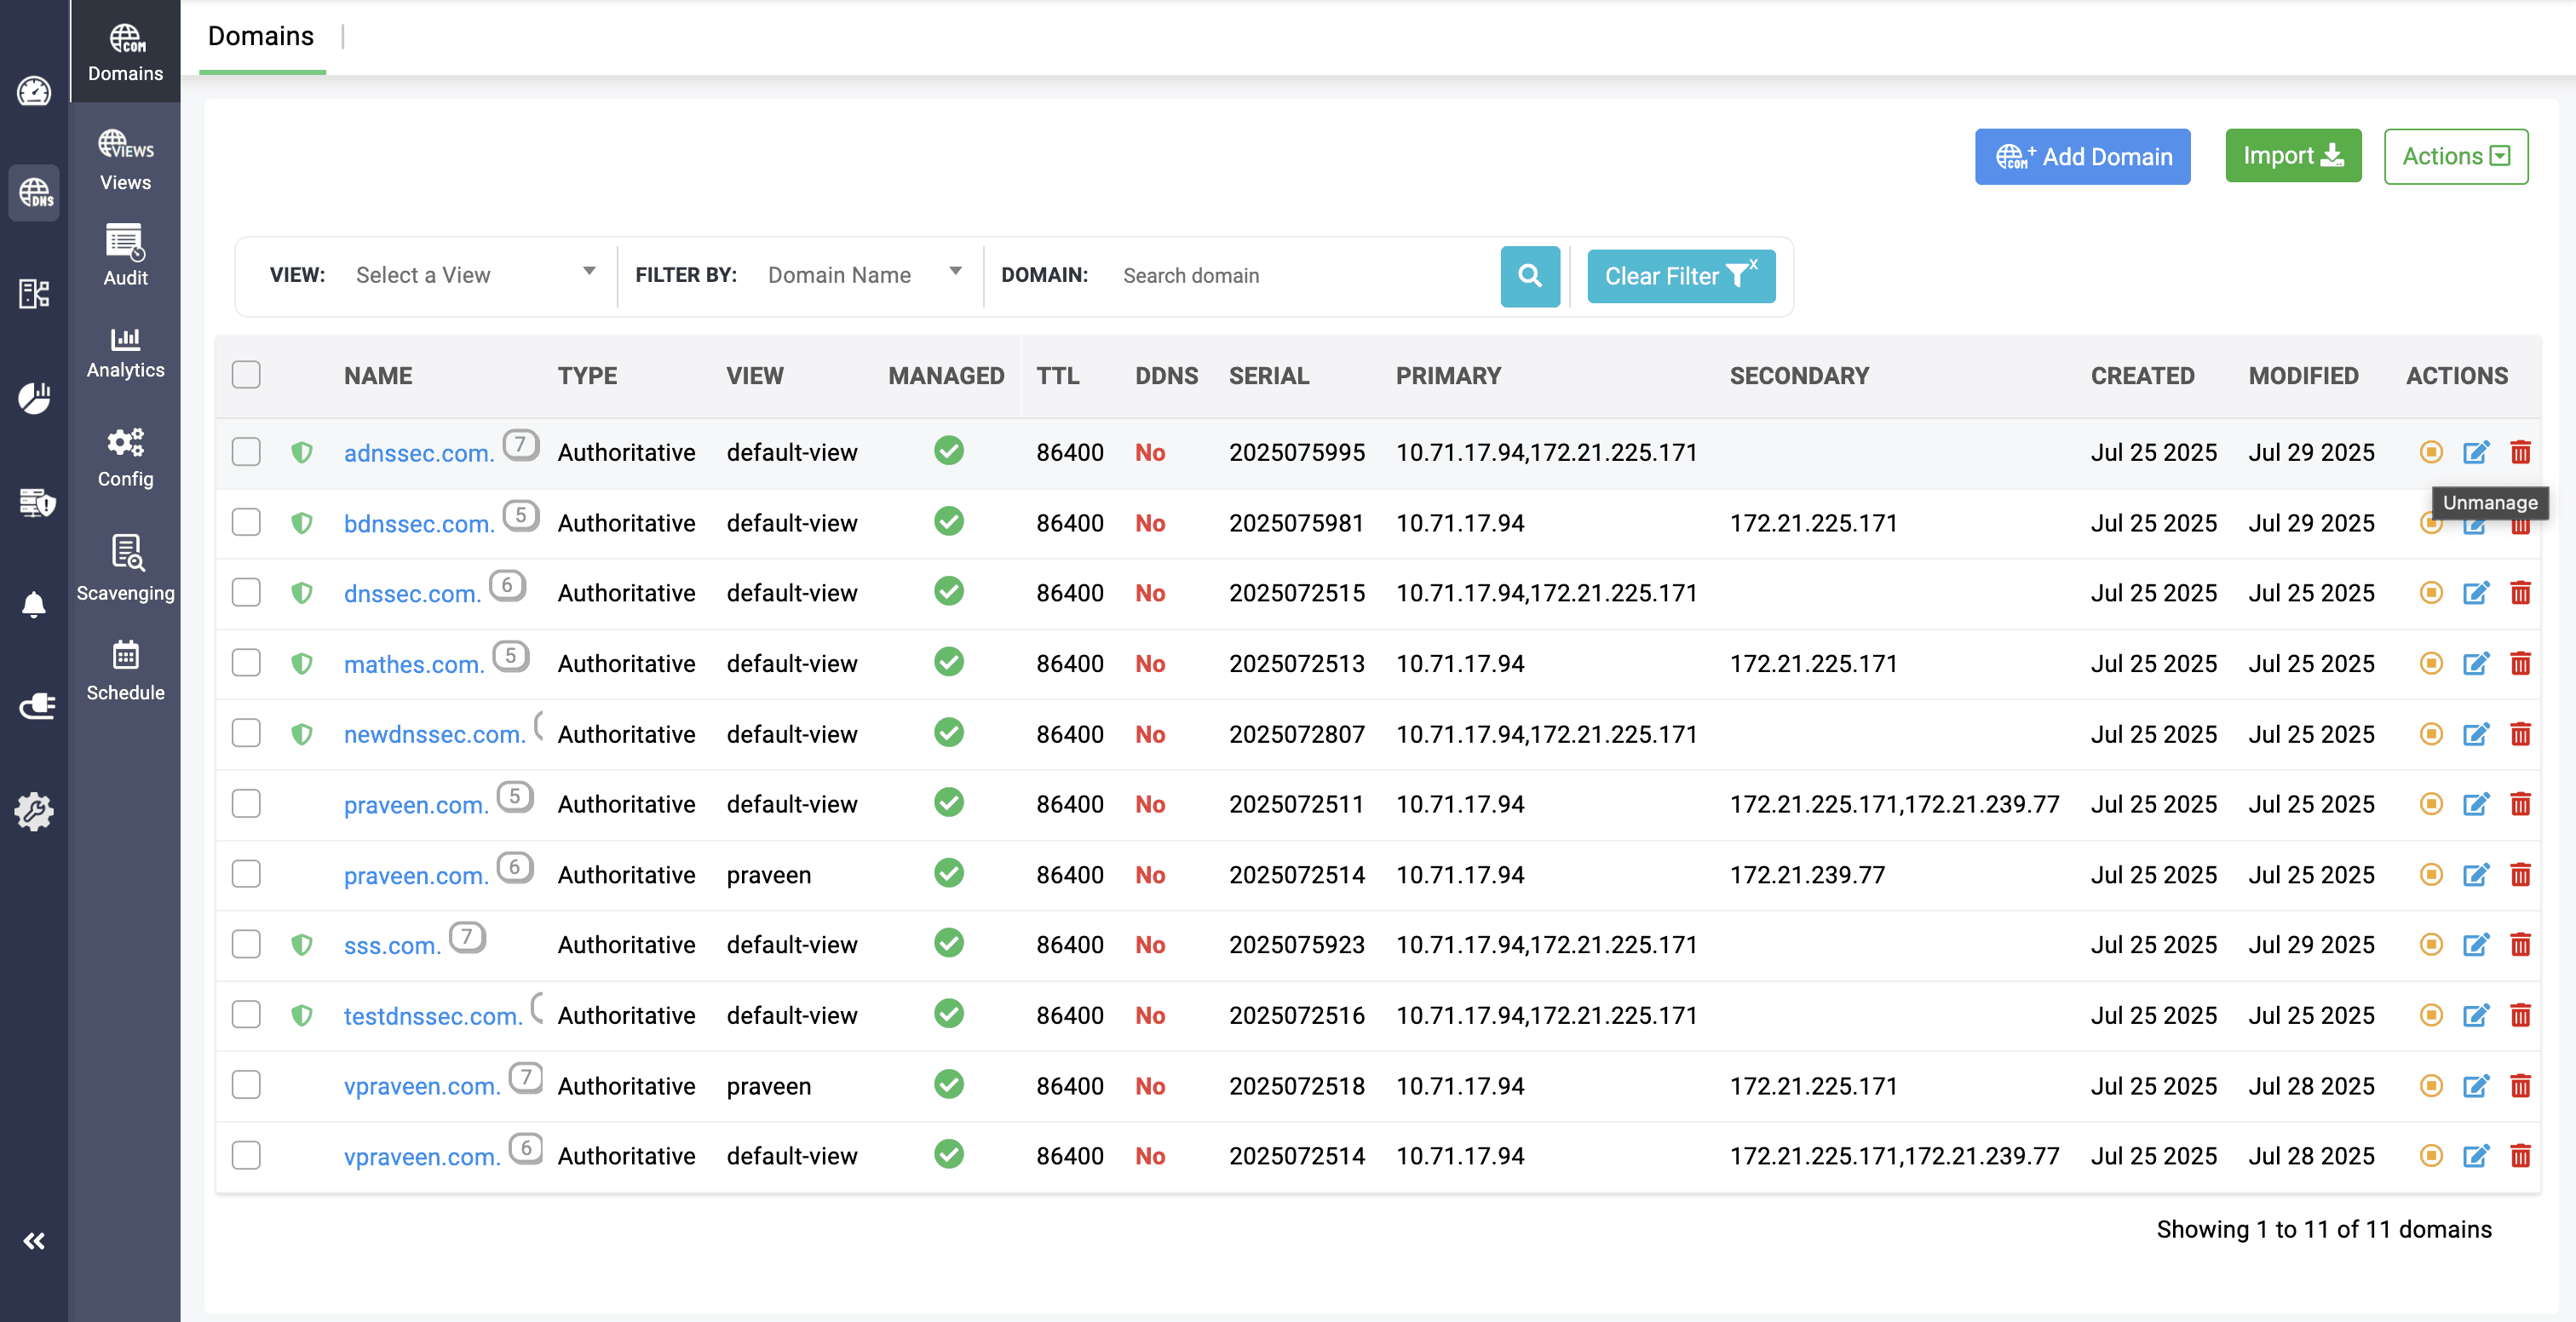Open the Audit section in sidebar
This screenshot has width=2576, height=1322.
coord(125,256)
